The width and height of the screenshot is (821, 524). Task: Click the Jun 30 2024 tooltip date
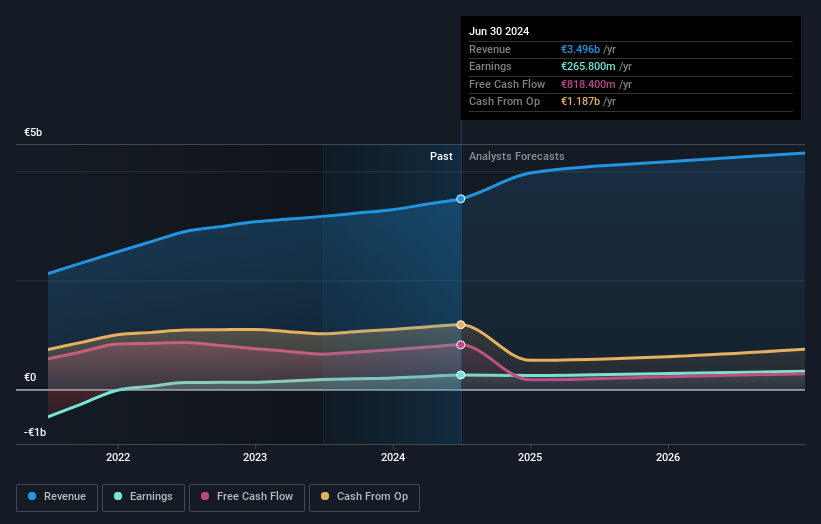click(499, 31)
